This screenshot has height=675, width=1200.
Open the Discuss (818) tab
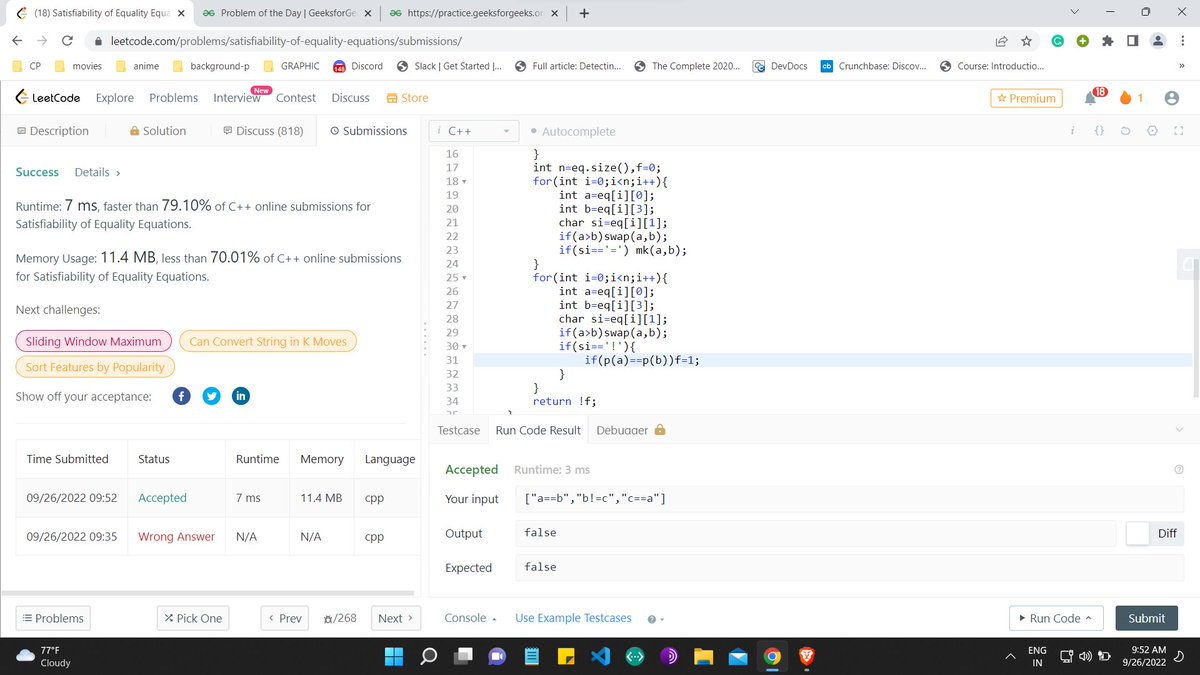263,131
